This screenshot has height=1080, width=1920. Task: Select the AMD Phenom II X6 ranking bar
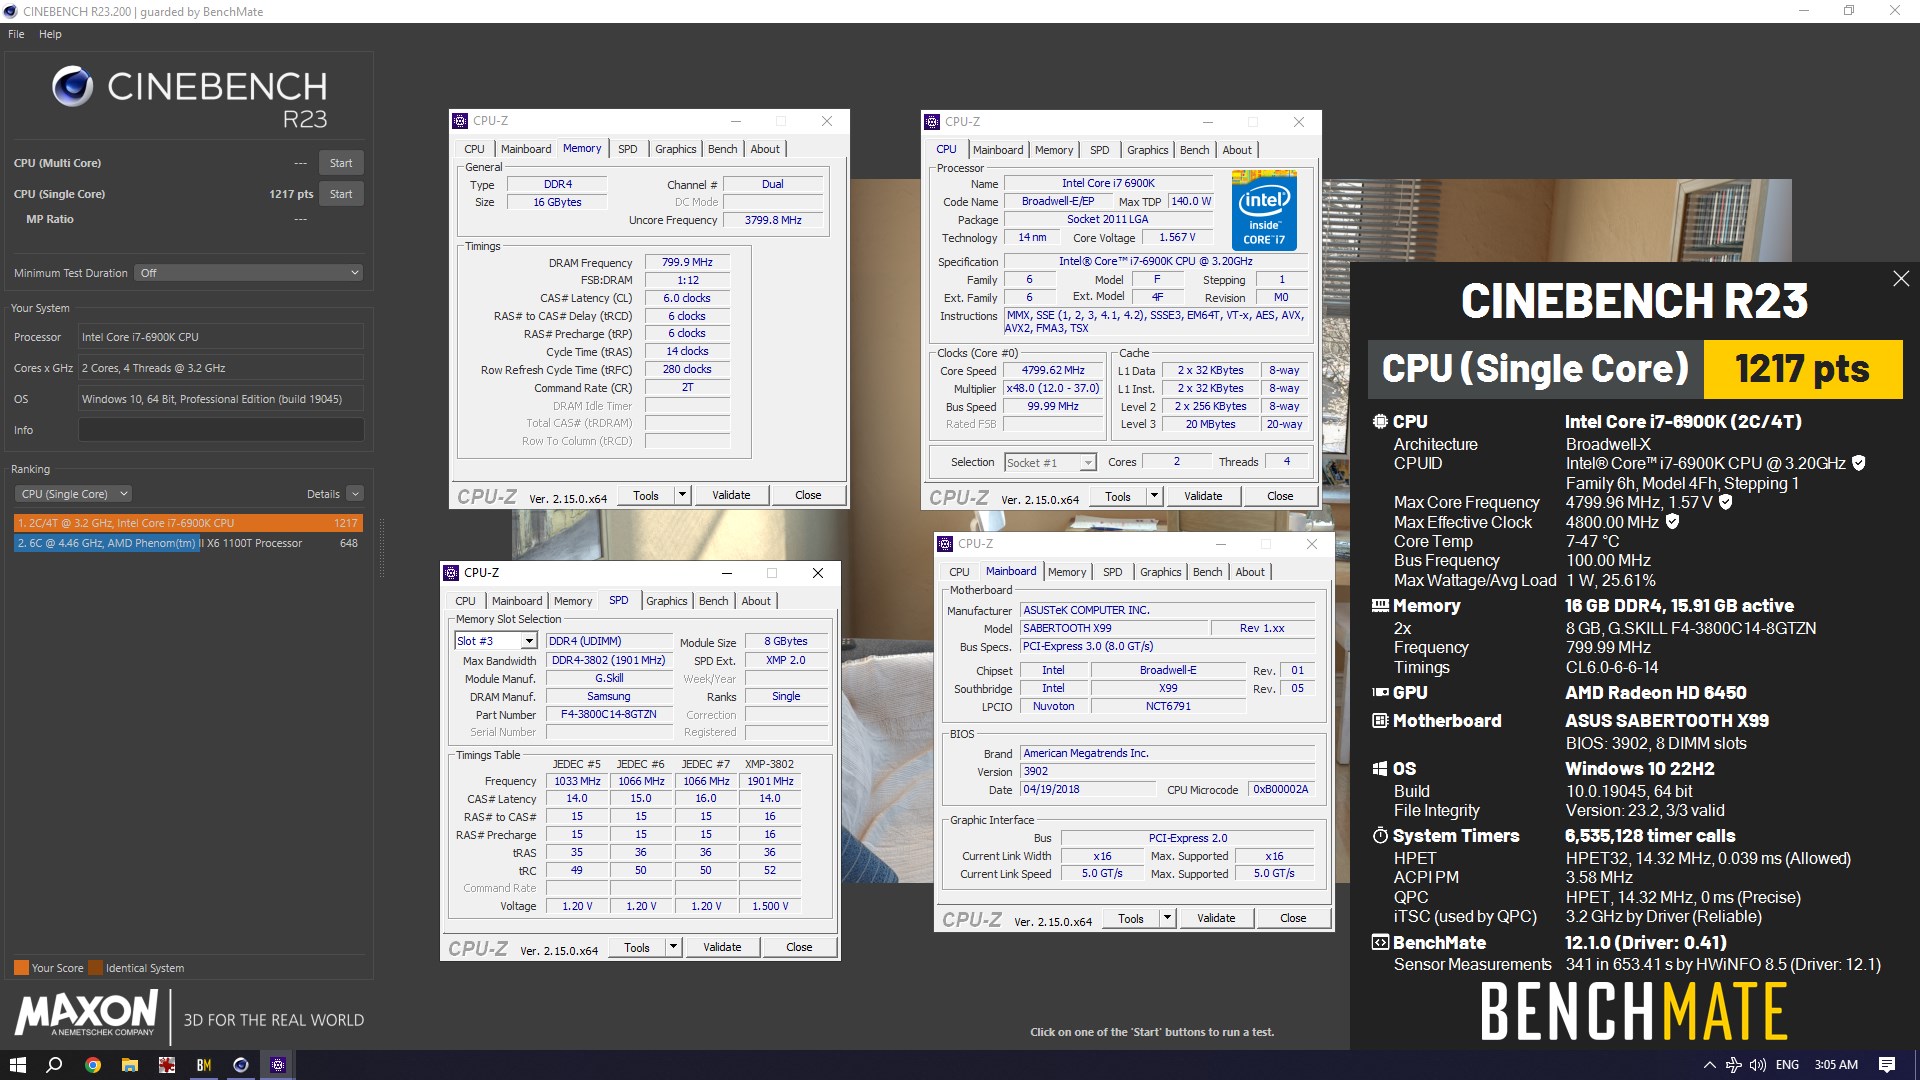click(188, 543)
